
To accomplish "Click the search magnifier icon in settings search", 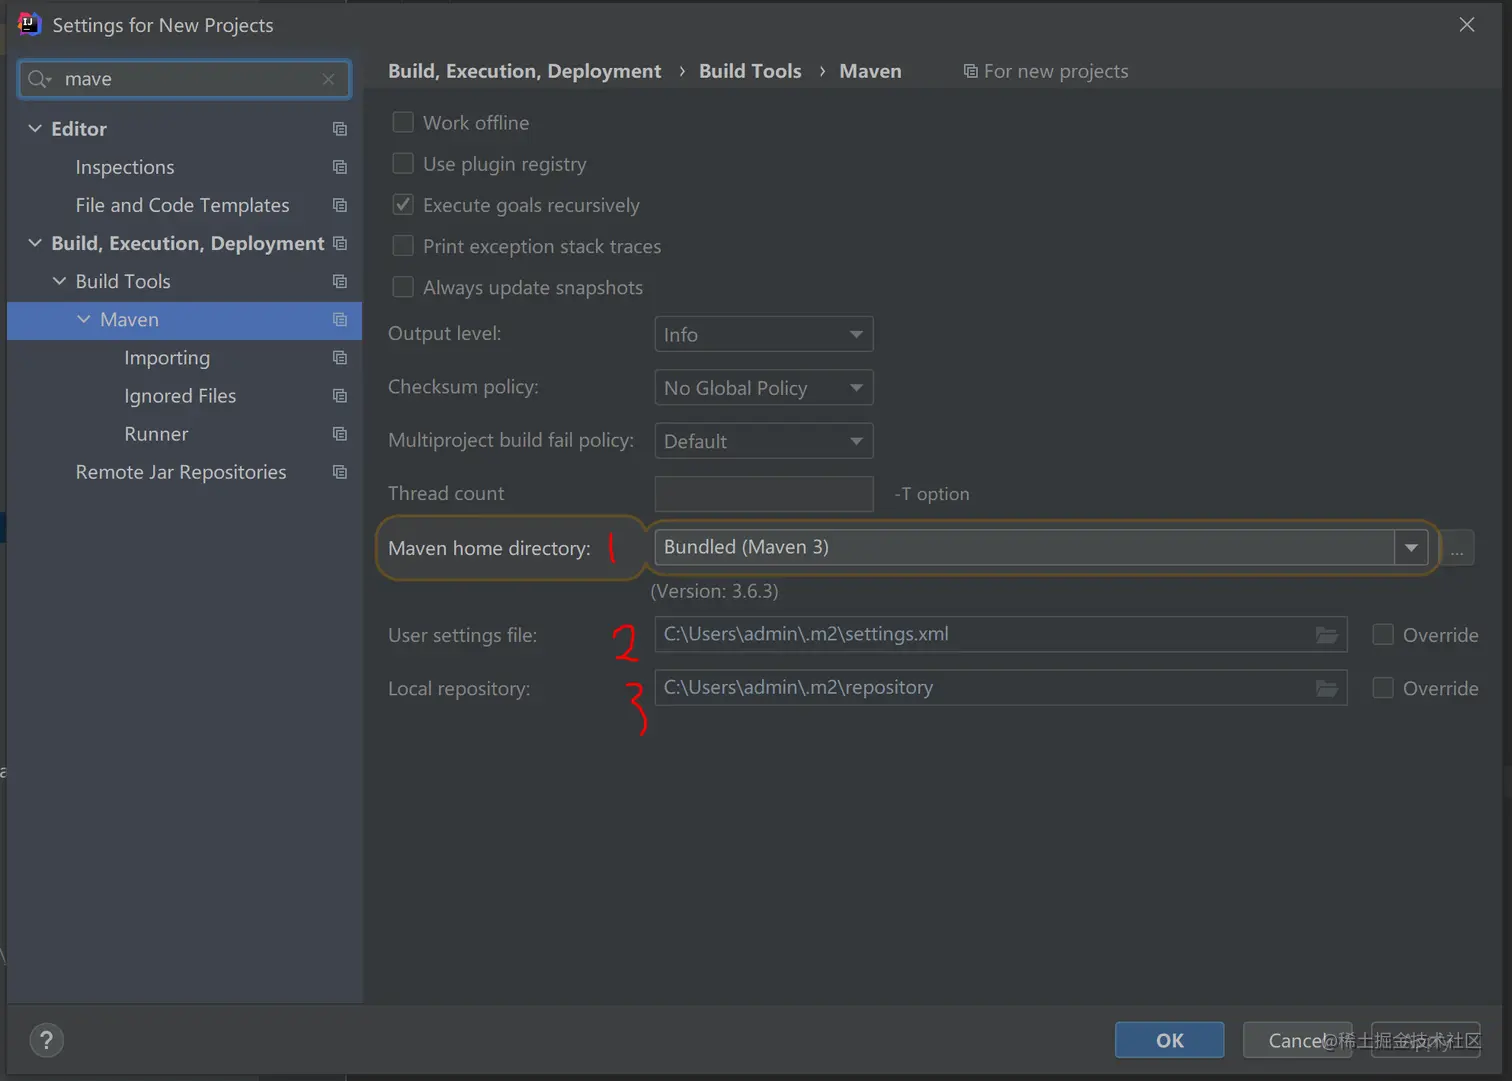I will tap(39, 79).
